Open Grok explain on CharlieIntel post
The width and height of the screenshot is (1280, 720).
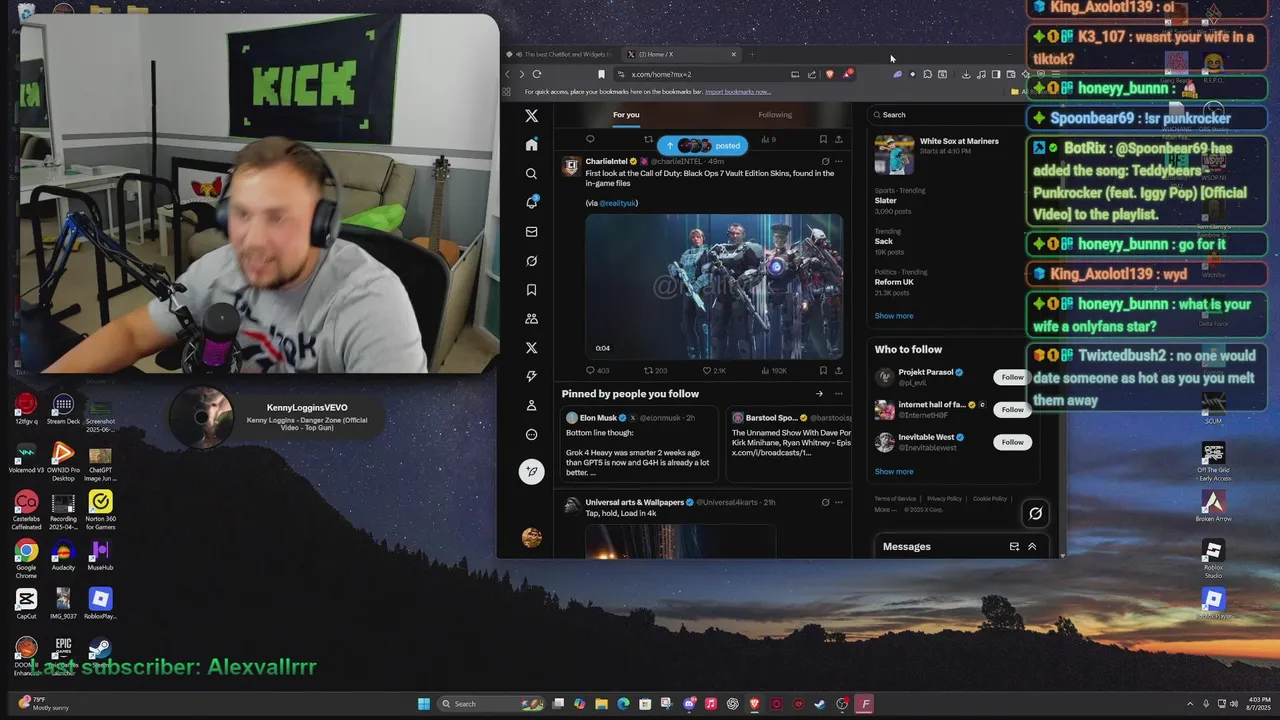coord(825,161)
